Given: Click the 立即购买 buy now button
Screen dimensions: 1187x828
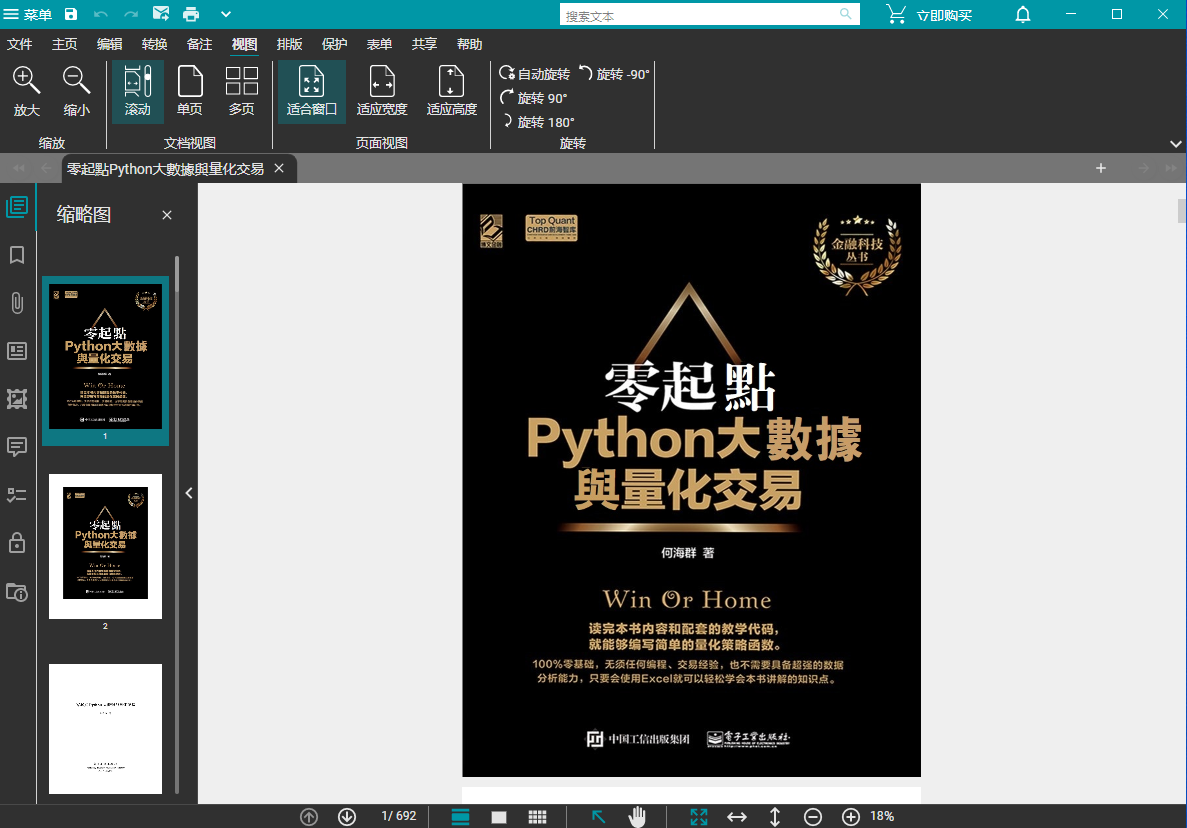Looking at the screenshot, I should point(930,15).
